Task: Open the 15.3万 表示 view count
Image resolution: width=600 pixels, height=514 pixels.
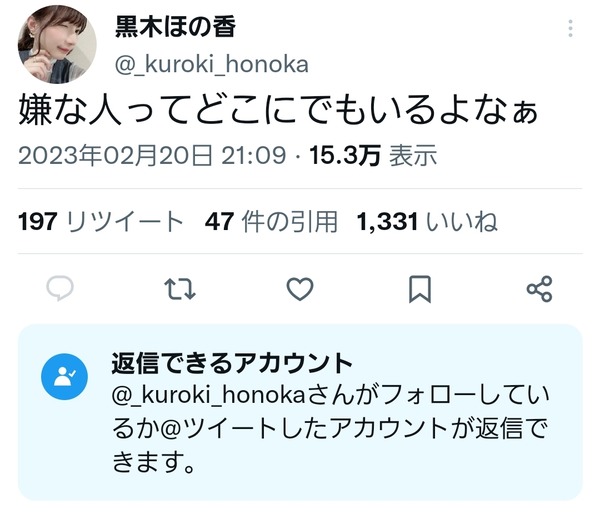Action: pyautogui.click(x=373, y=155)
